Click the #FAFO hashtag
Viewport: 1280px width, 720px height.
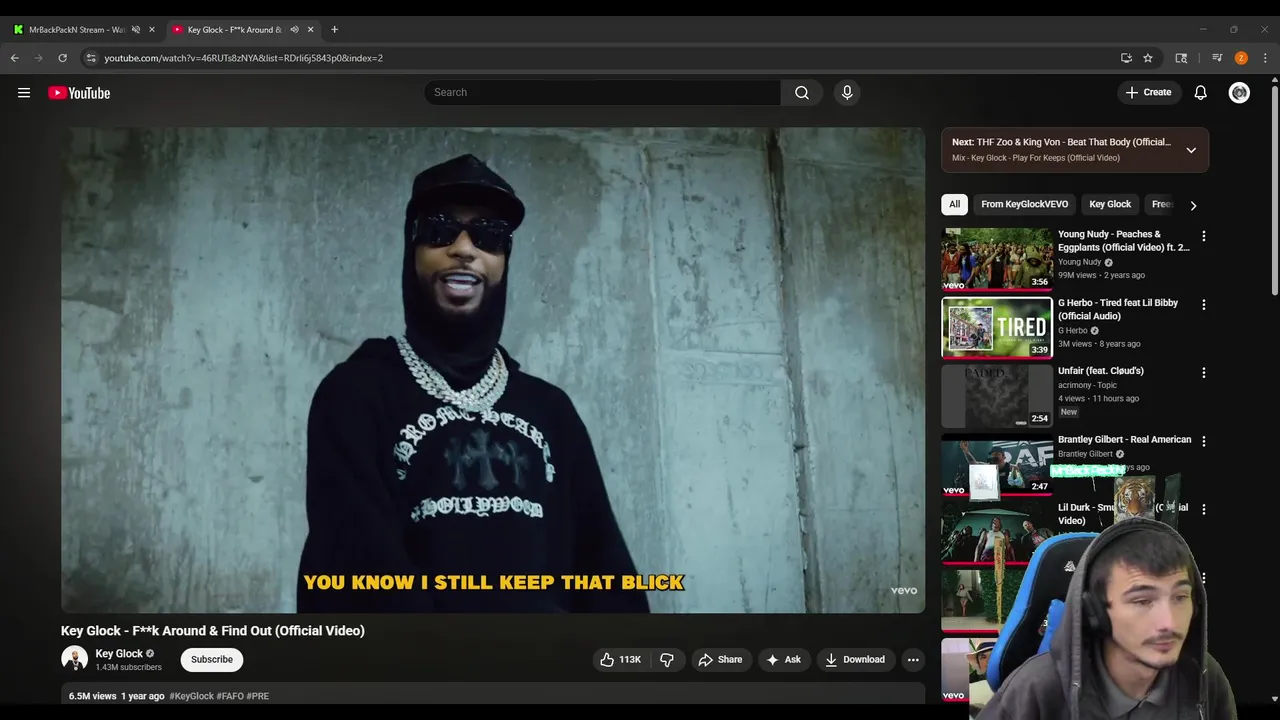pyautogui.click(x=230, y=696)
